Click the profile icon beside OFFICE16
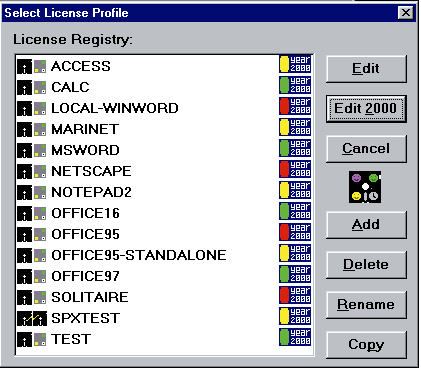The width and height of the screenshot is (421, 369). (32, 213)
